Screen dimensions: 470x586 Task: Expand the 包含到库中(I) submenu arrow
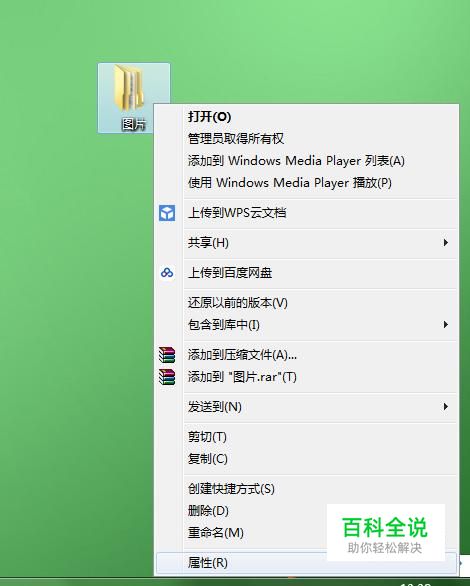click(445, 324)
